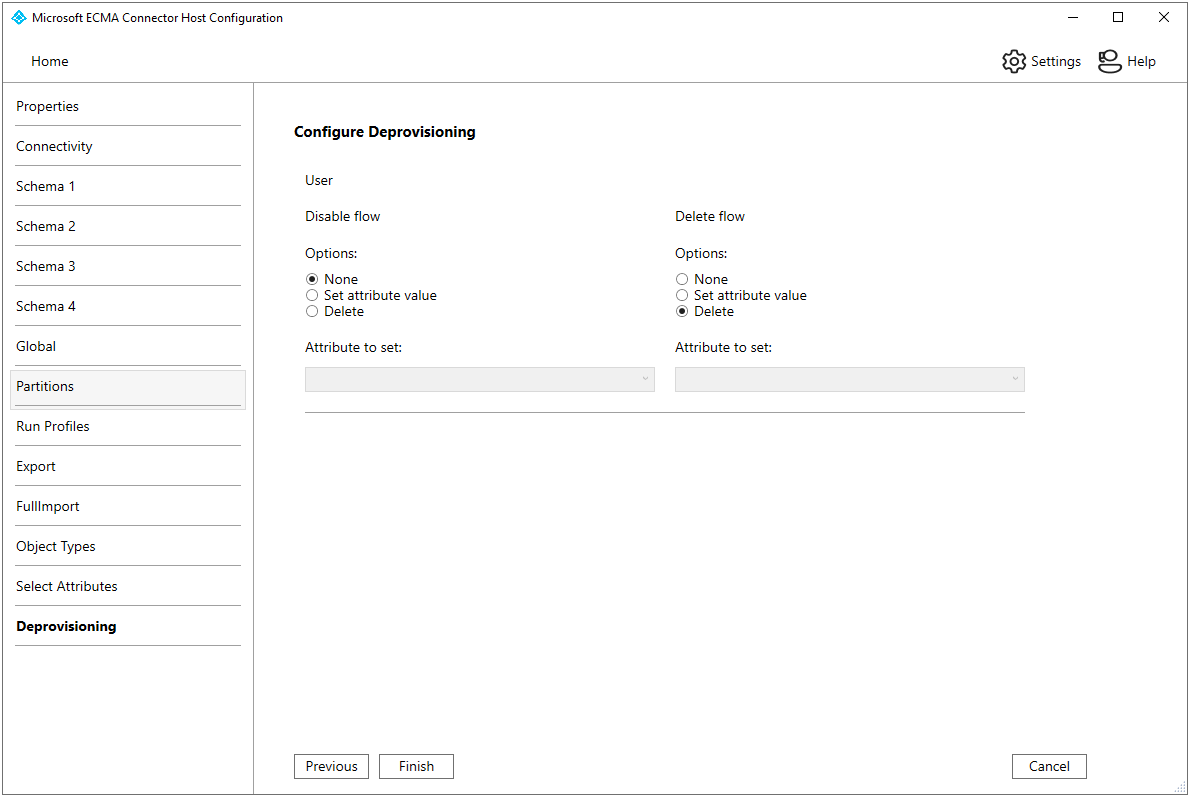This screenshot has width=1190, height=796.
Task: Select Set attribute value for Delete flow
Action: pyautogui.click(x=682, y=295)
